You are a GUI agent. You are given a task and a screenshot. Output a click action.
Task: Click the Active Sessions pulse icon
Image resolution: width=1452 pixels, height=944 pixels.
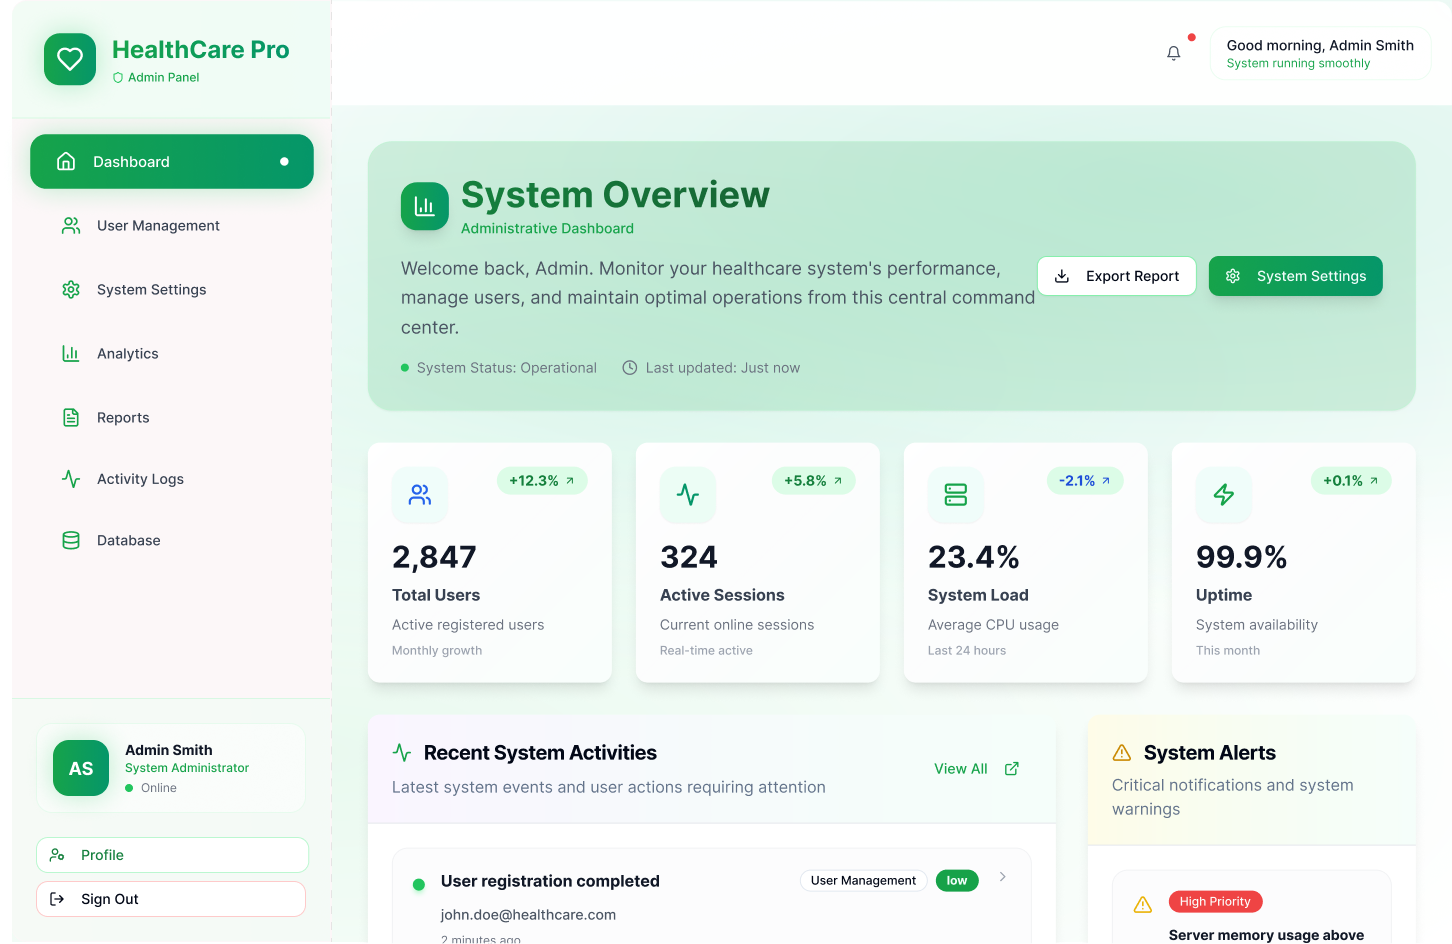click(688, 495)
